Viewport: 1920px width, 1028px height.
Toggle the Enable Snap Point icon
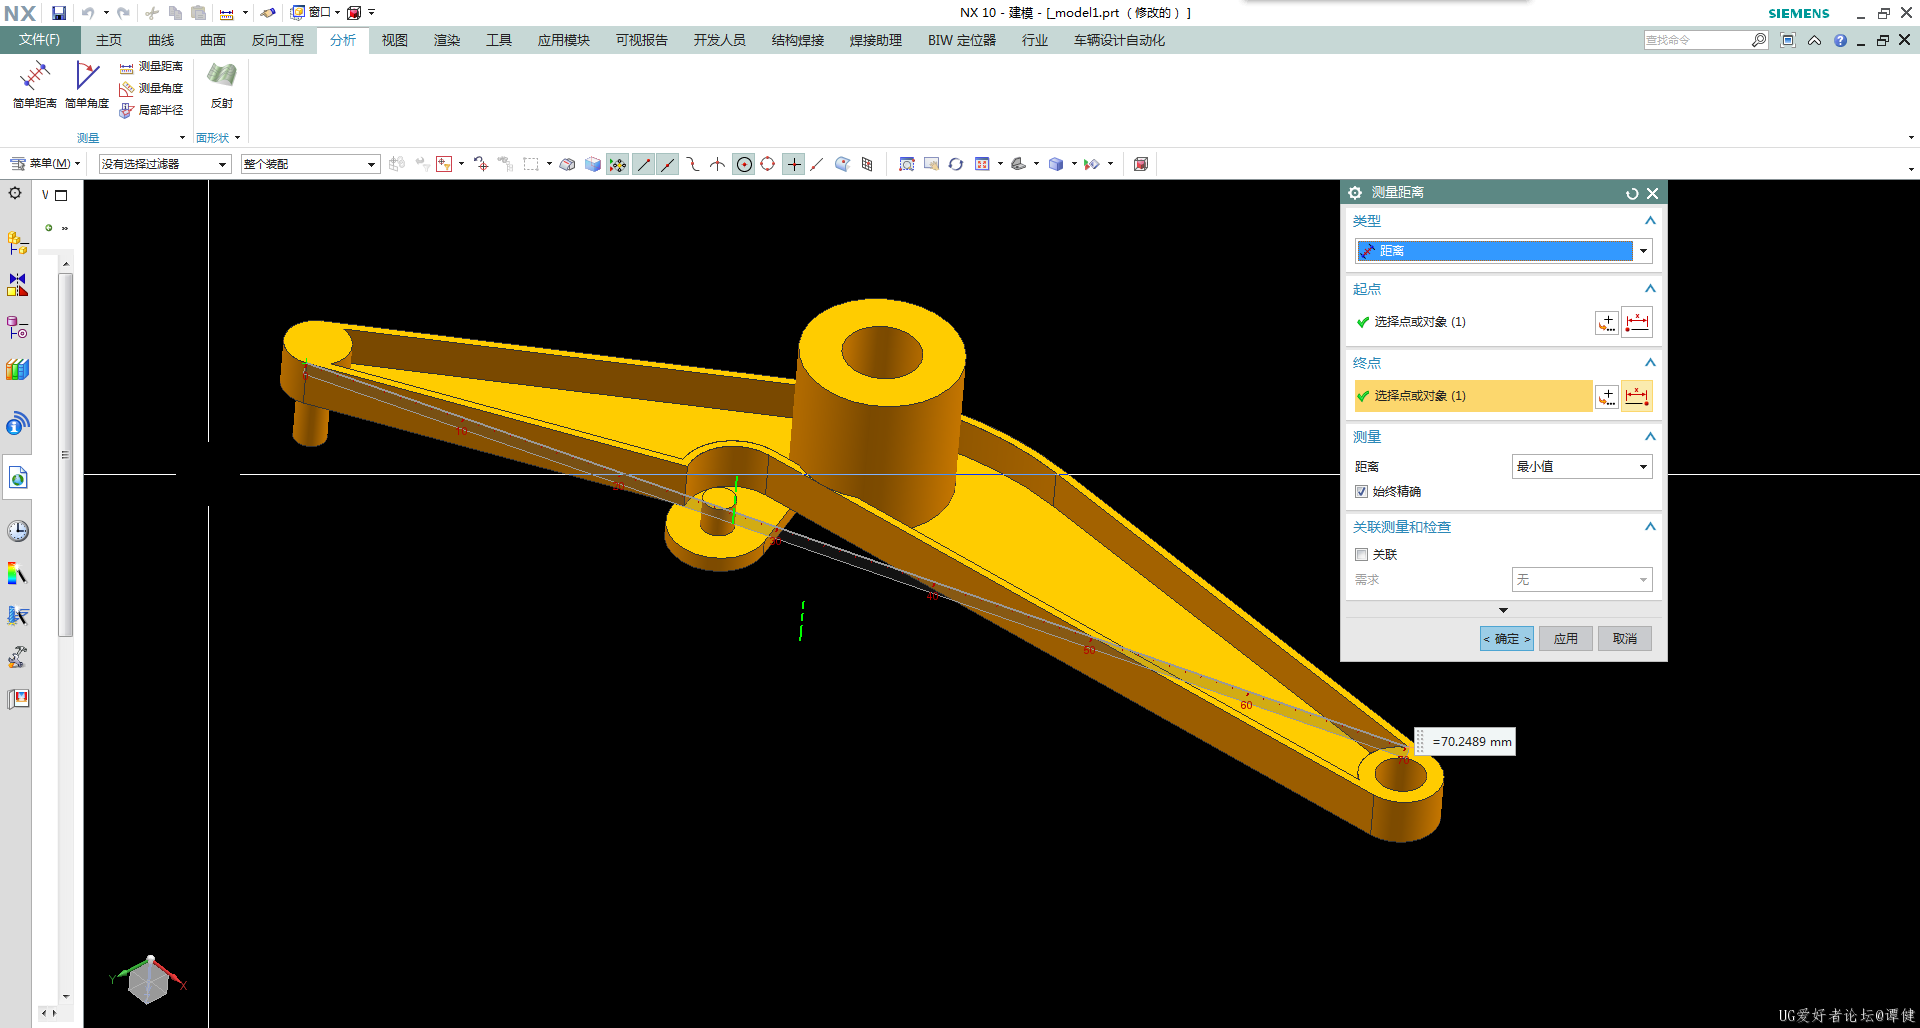[x=618, y=164]
